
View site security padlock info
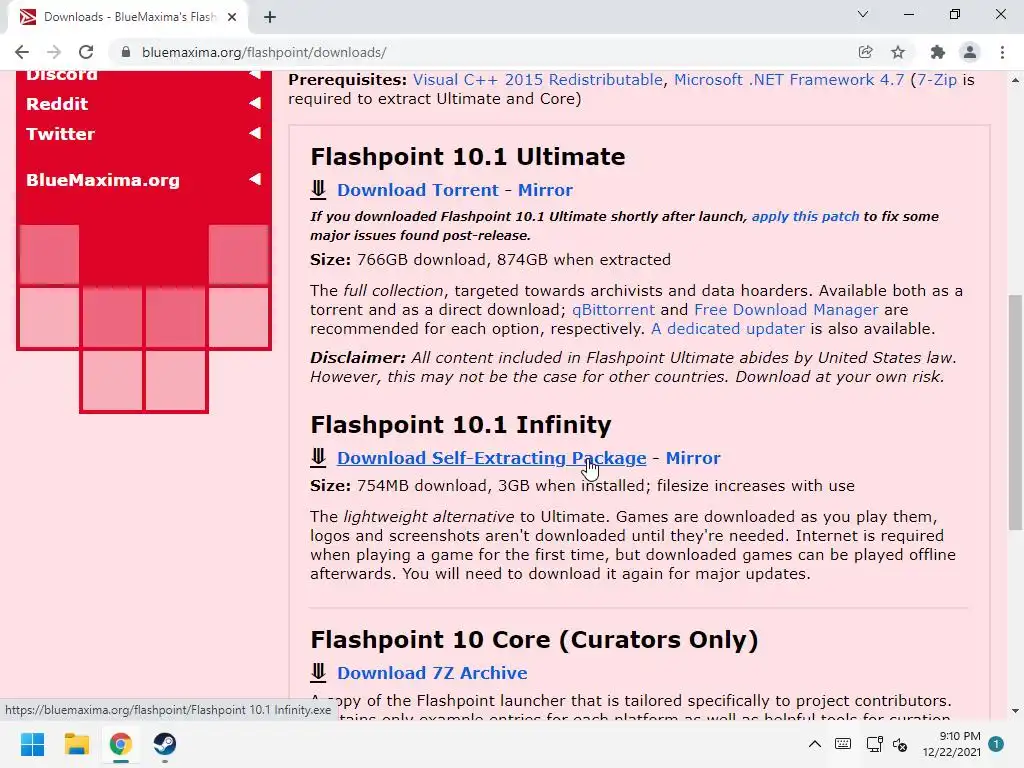(126, 52)
